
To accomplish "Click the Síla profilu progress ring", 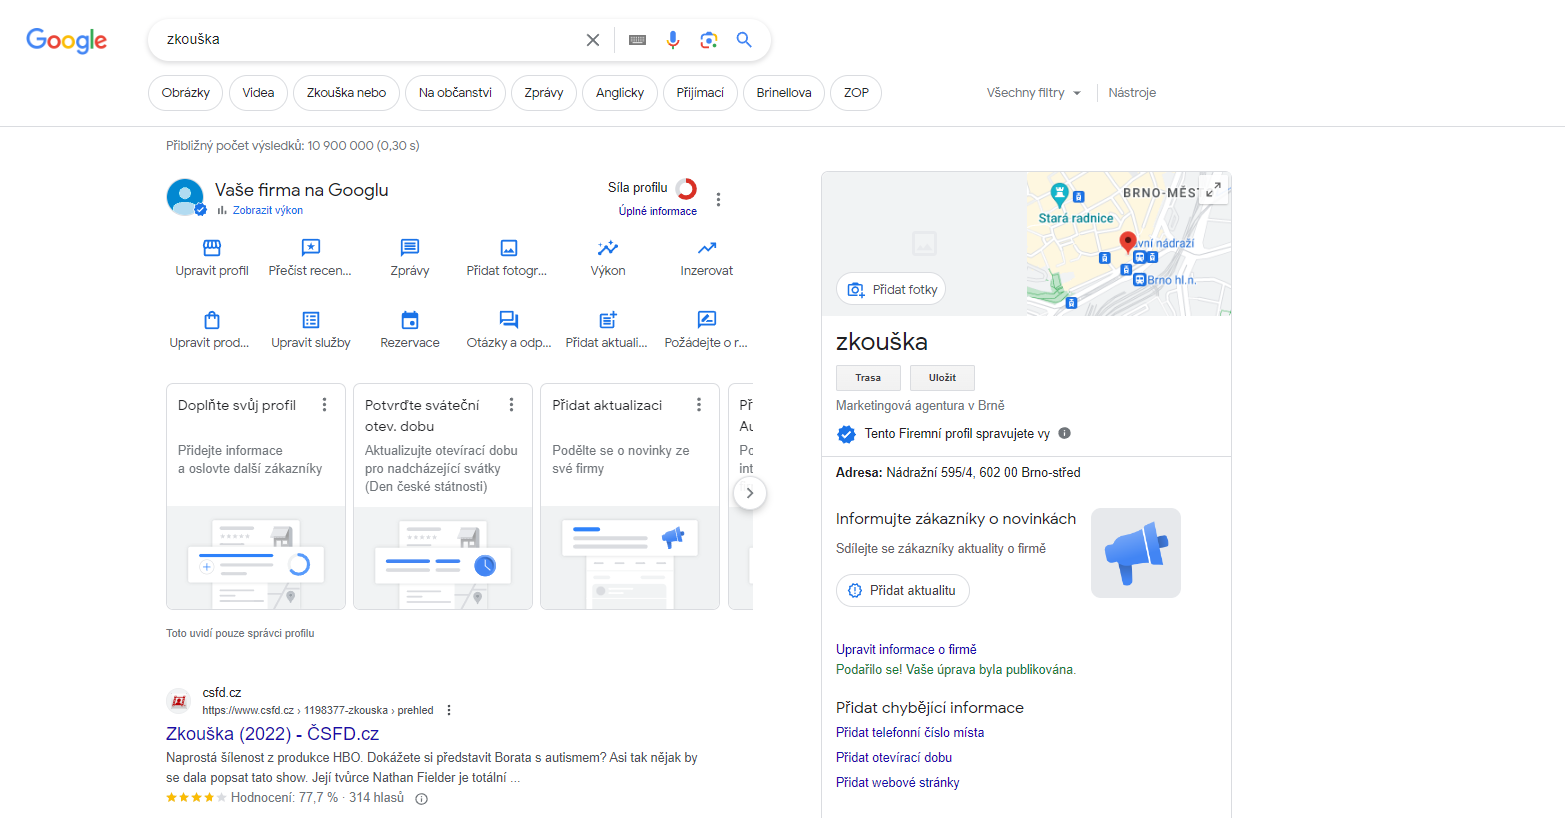I will [x=686, y=188].
